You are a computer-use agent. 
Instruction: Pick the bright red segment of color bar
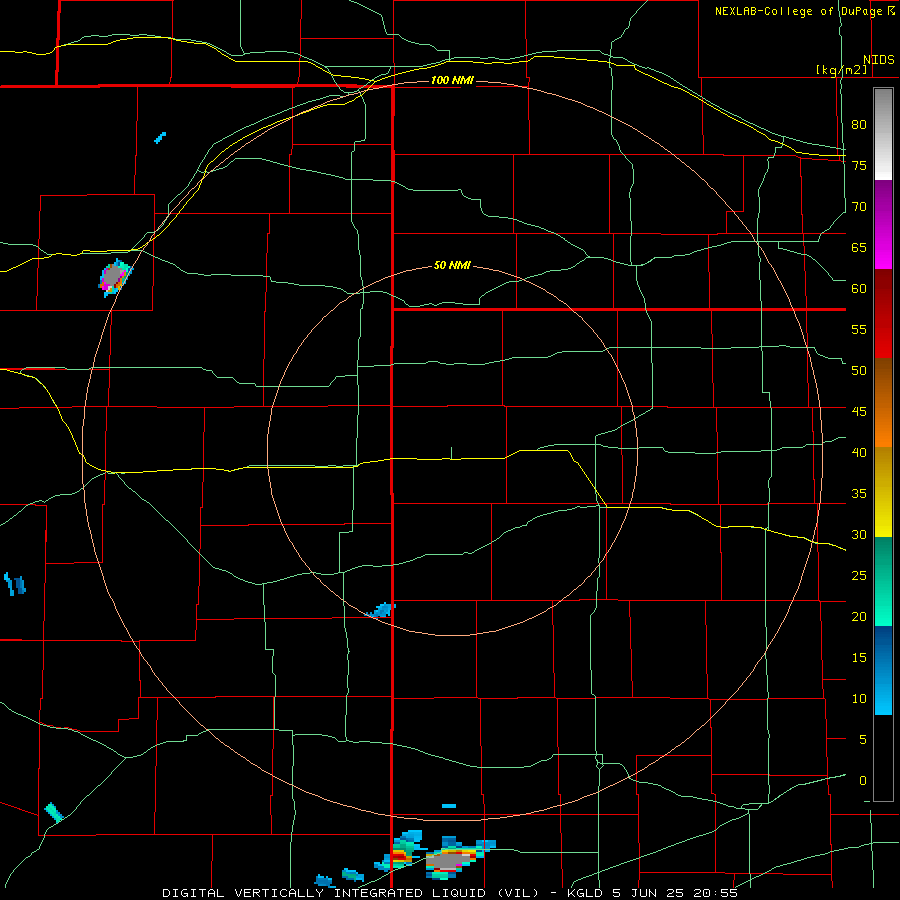click(x=883, y=343)
